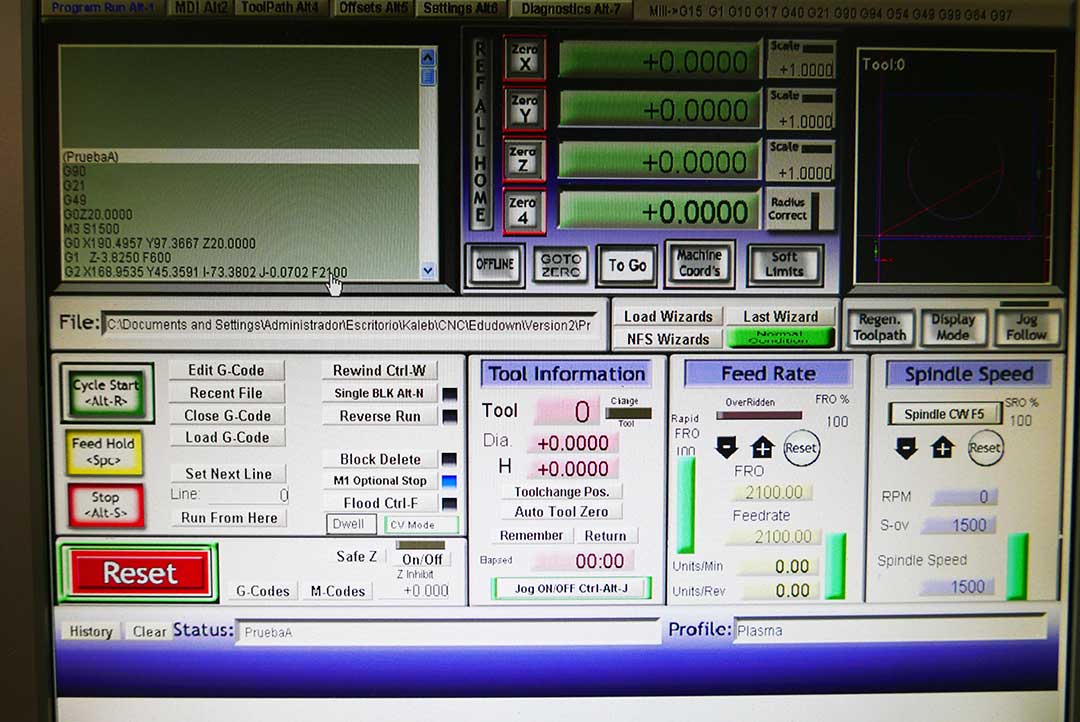Open Settings tab

pos(460,8)
